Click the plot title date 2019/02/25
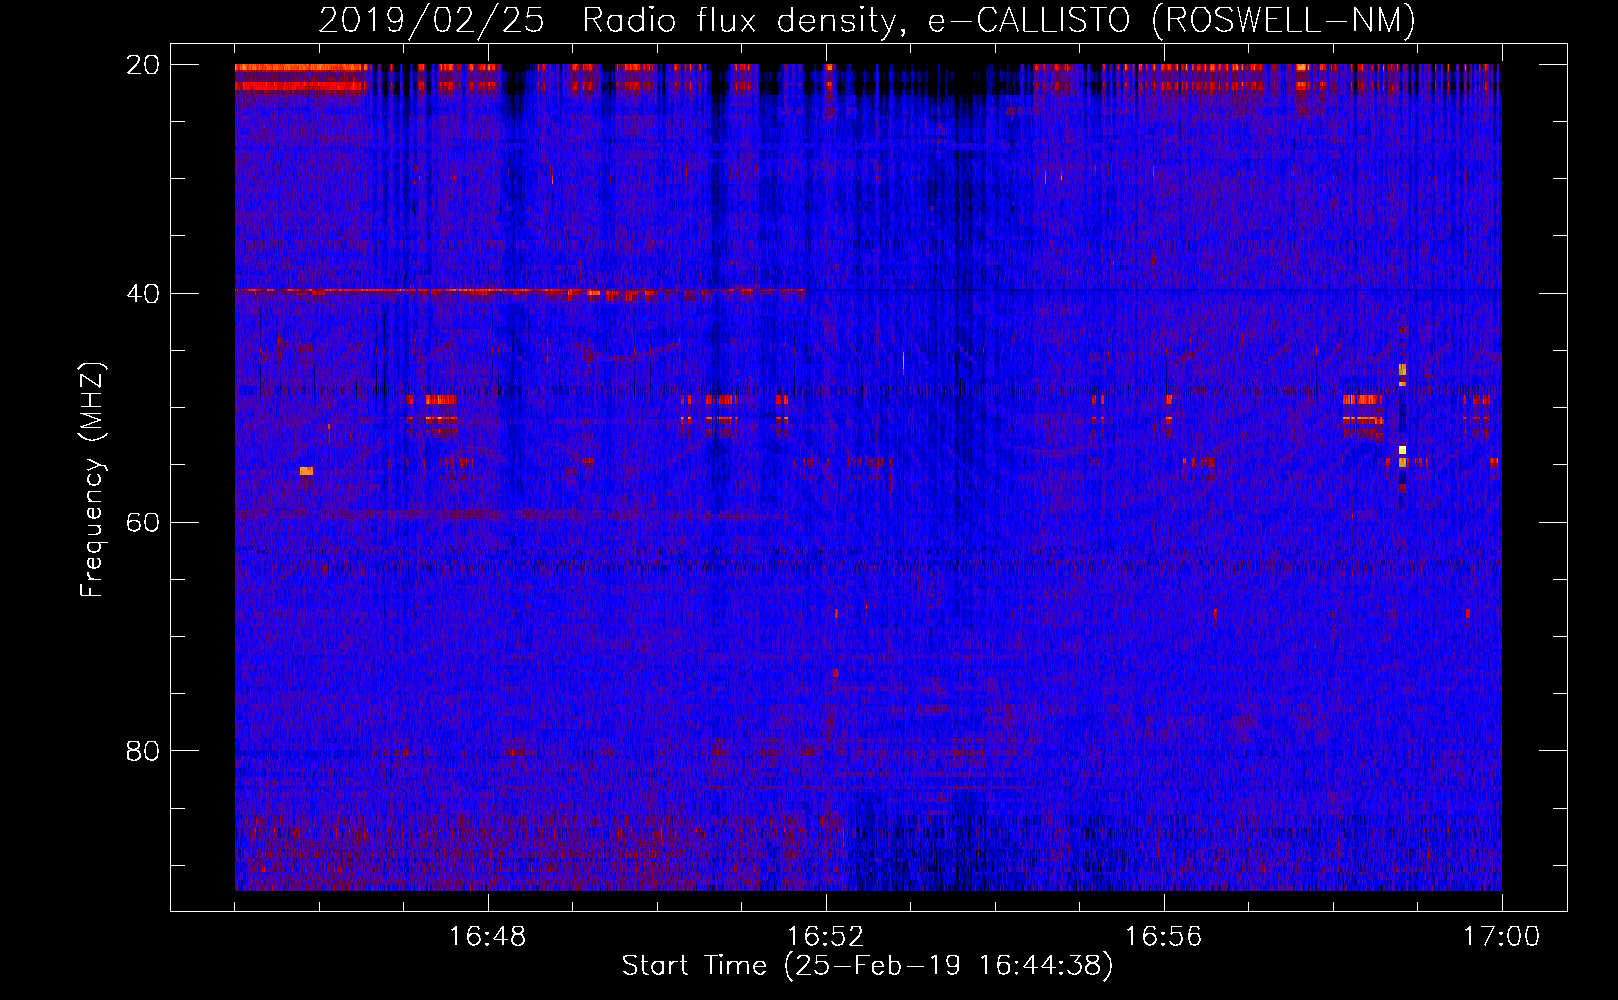The height and width of the screenshot is (1000, 1618). [431, 20]
